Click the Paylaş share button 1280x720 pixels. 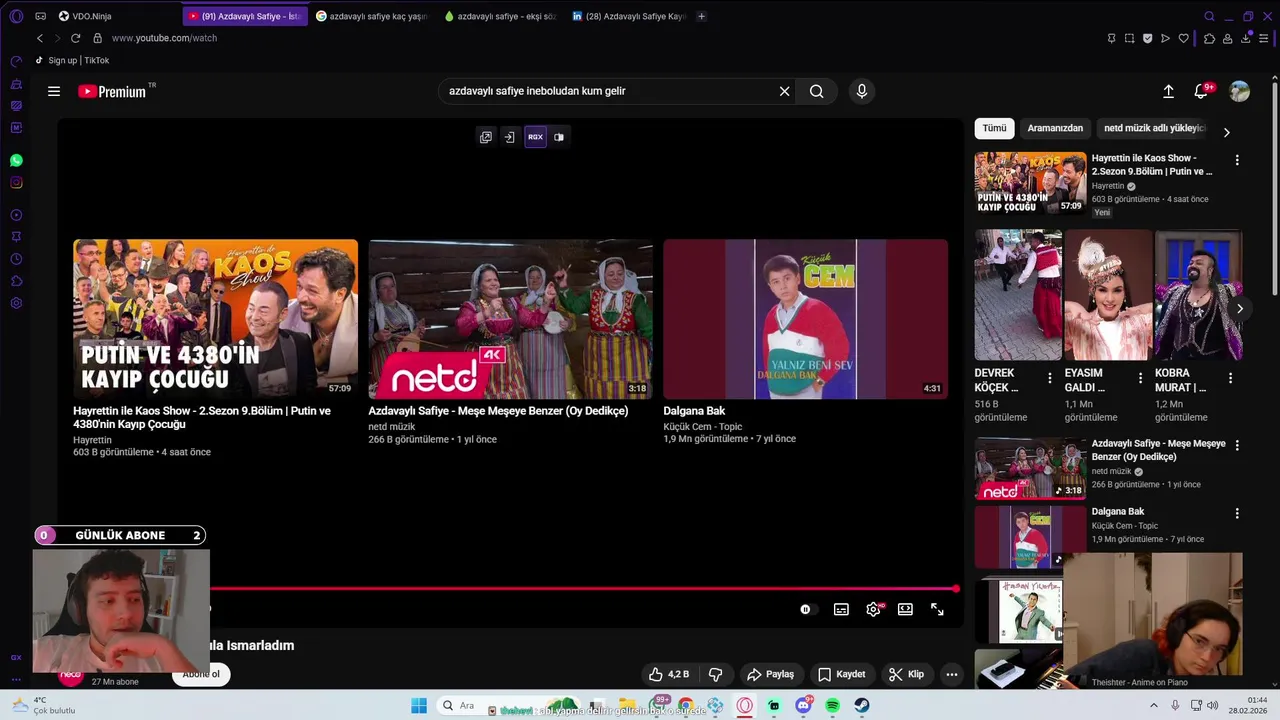770,674
